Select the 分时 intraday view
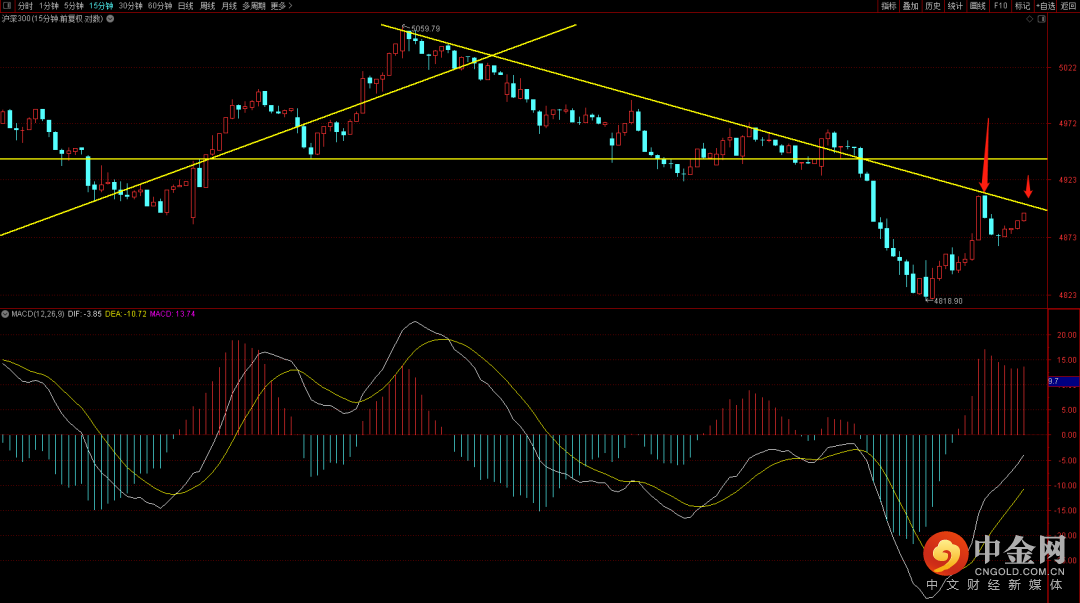1080x603 pixels. [26, 6]
